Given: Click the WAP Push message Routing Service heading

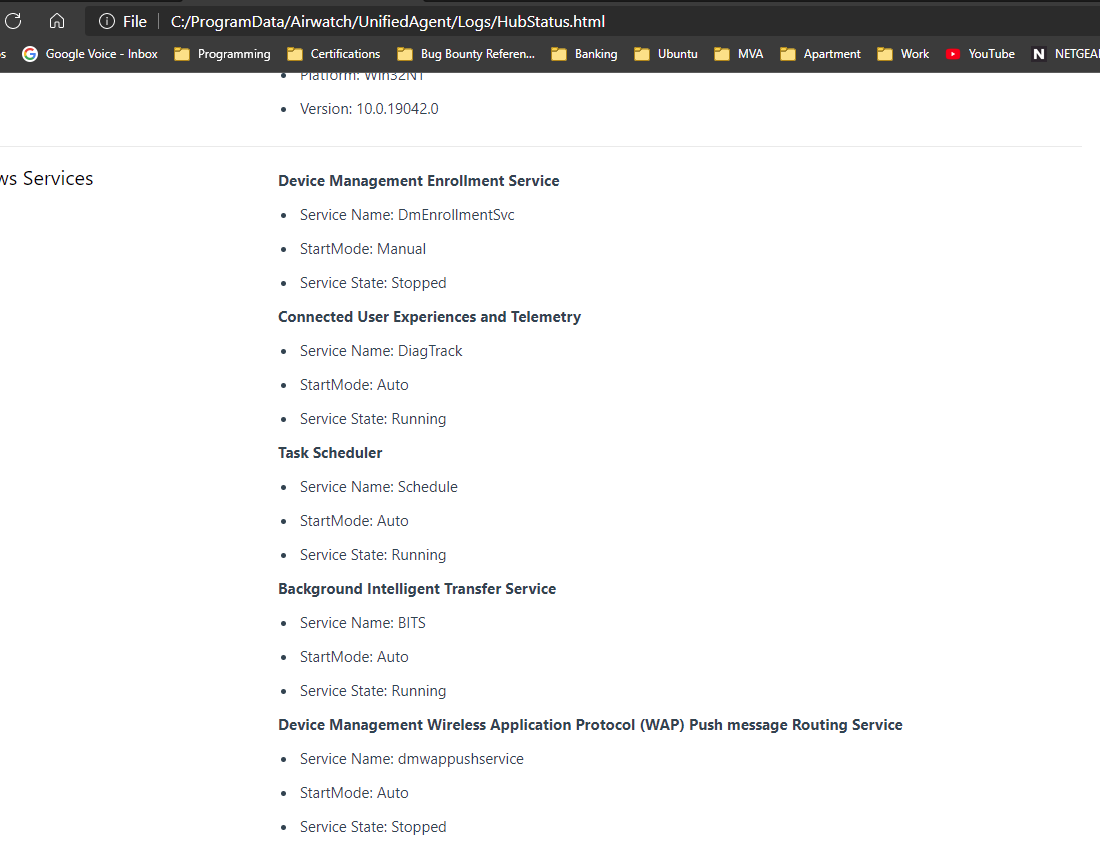Looking at the screenshot, I should 590,725.
